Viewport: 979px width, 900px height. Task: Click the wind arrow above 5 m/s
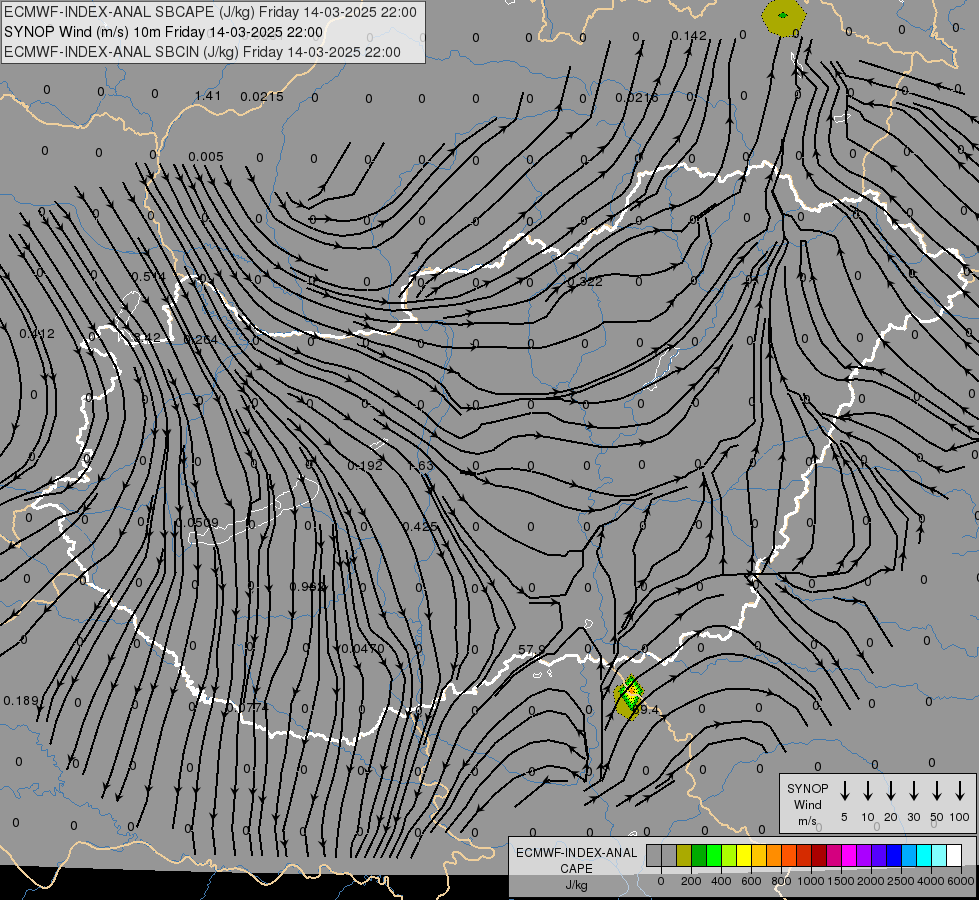coord(844,791)
